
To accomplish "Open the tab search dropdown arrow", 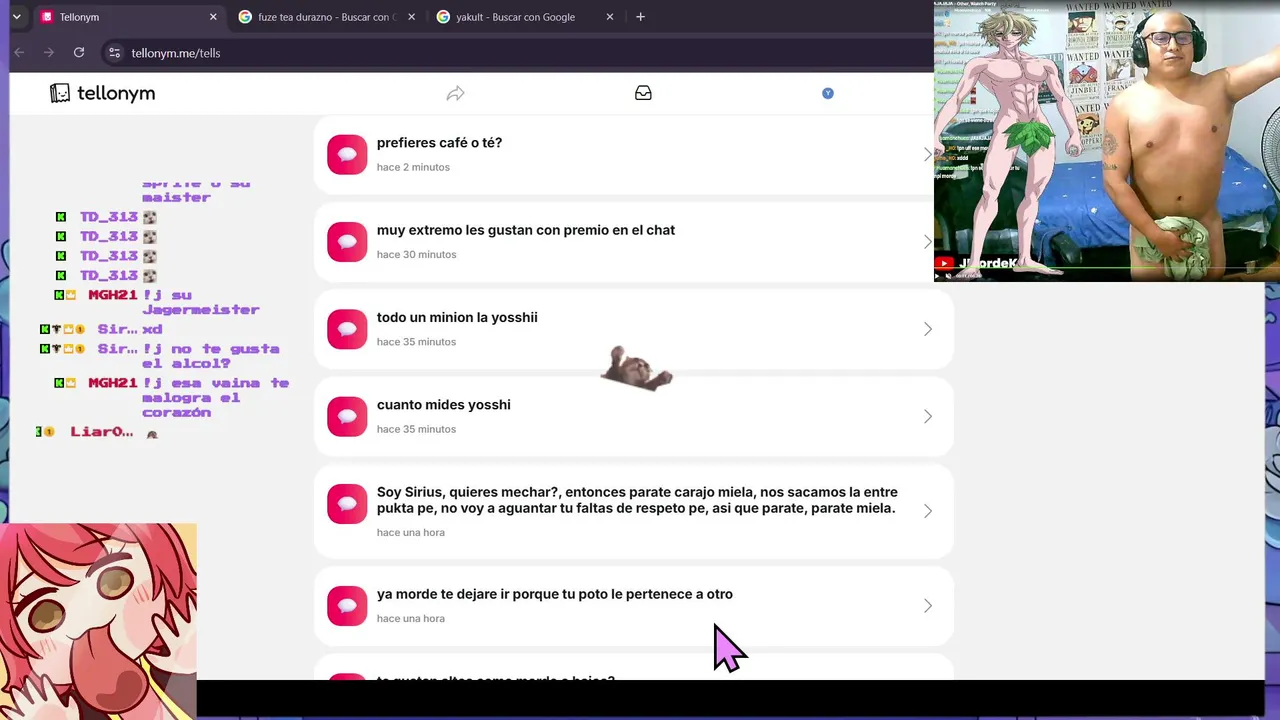I will click(x=16, y=17).
